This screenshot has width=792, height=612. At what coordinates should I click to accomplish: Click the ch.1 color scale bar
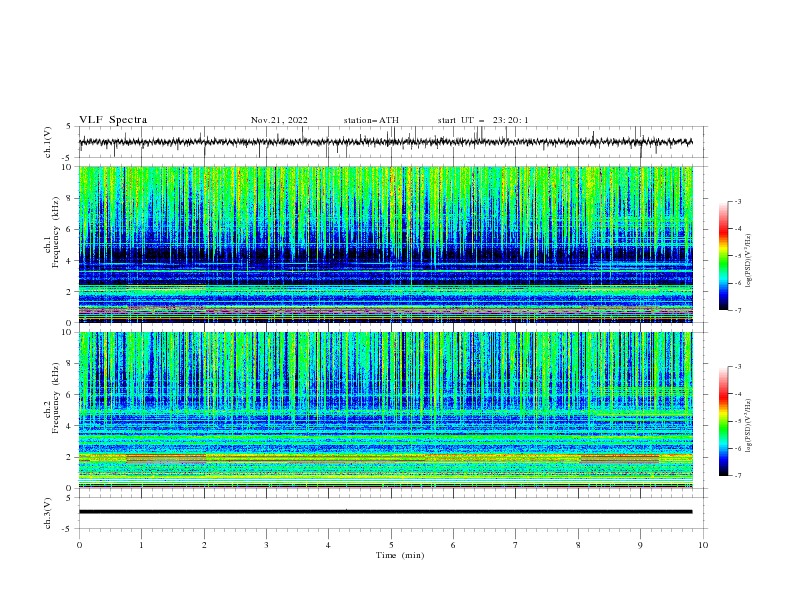point(723,256)
